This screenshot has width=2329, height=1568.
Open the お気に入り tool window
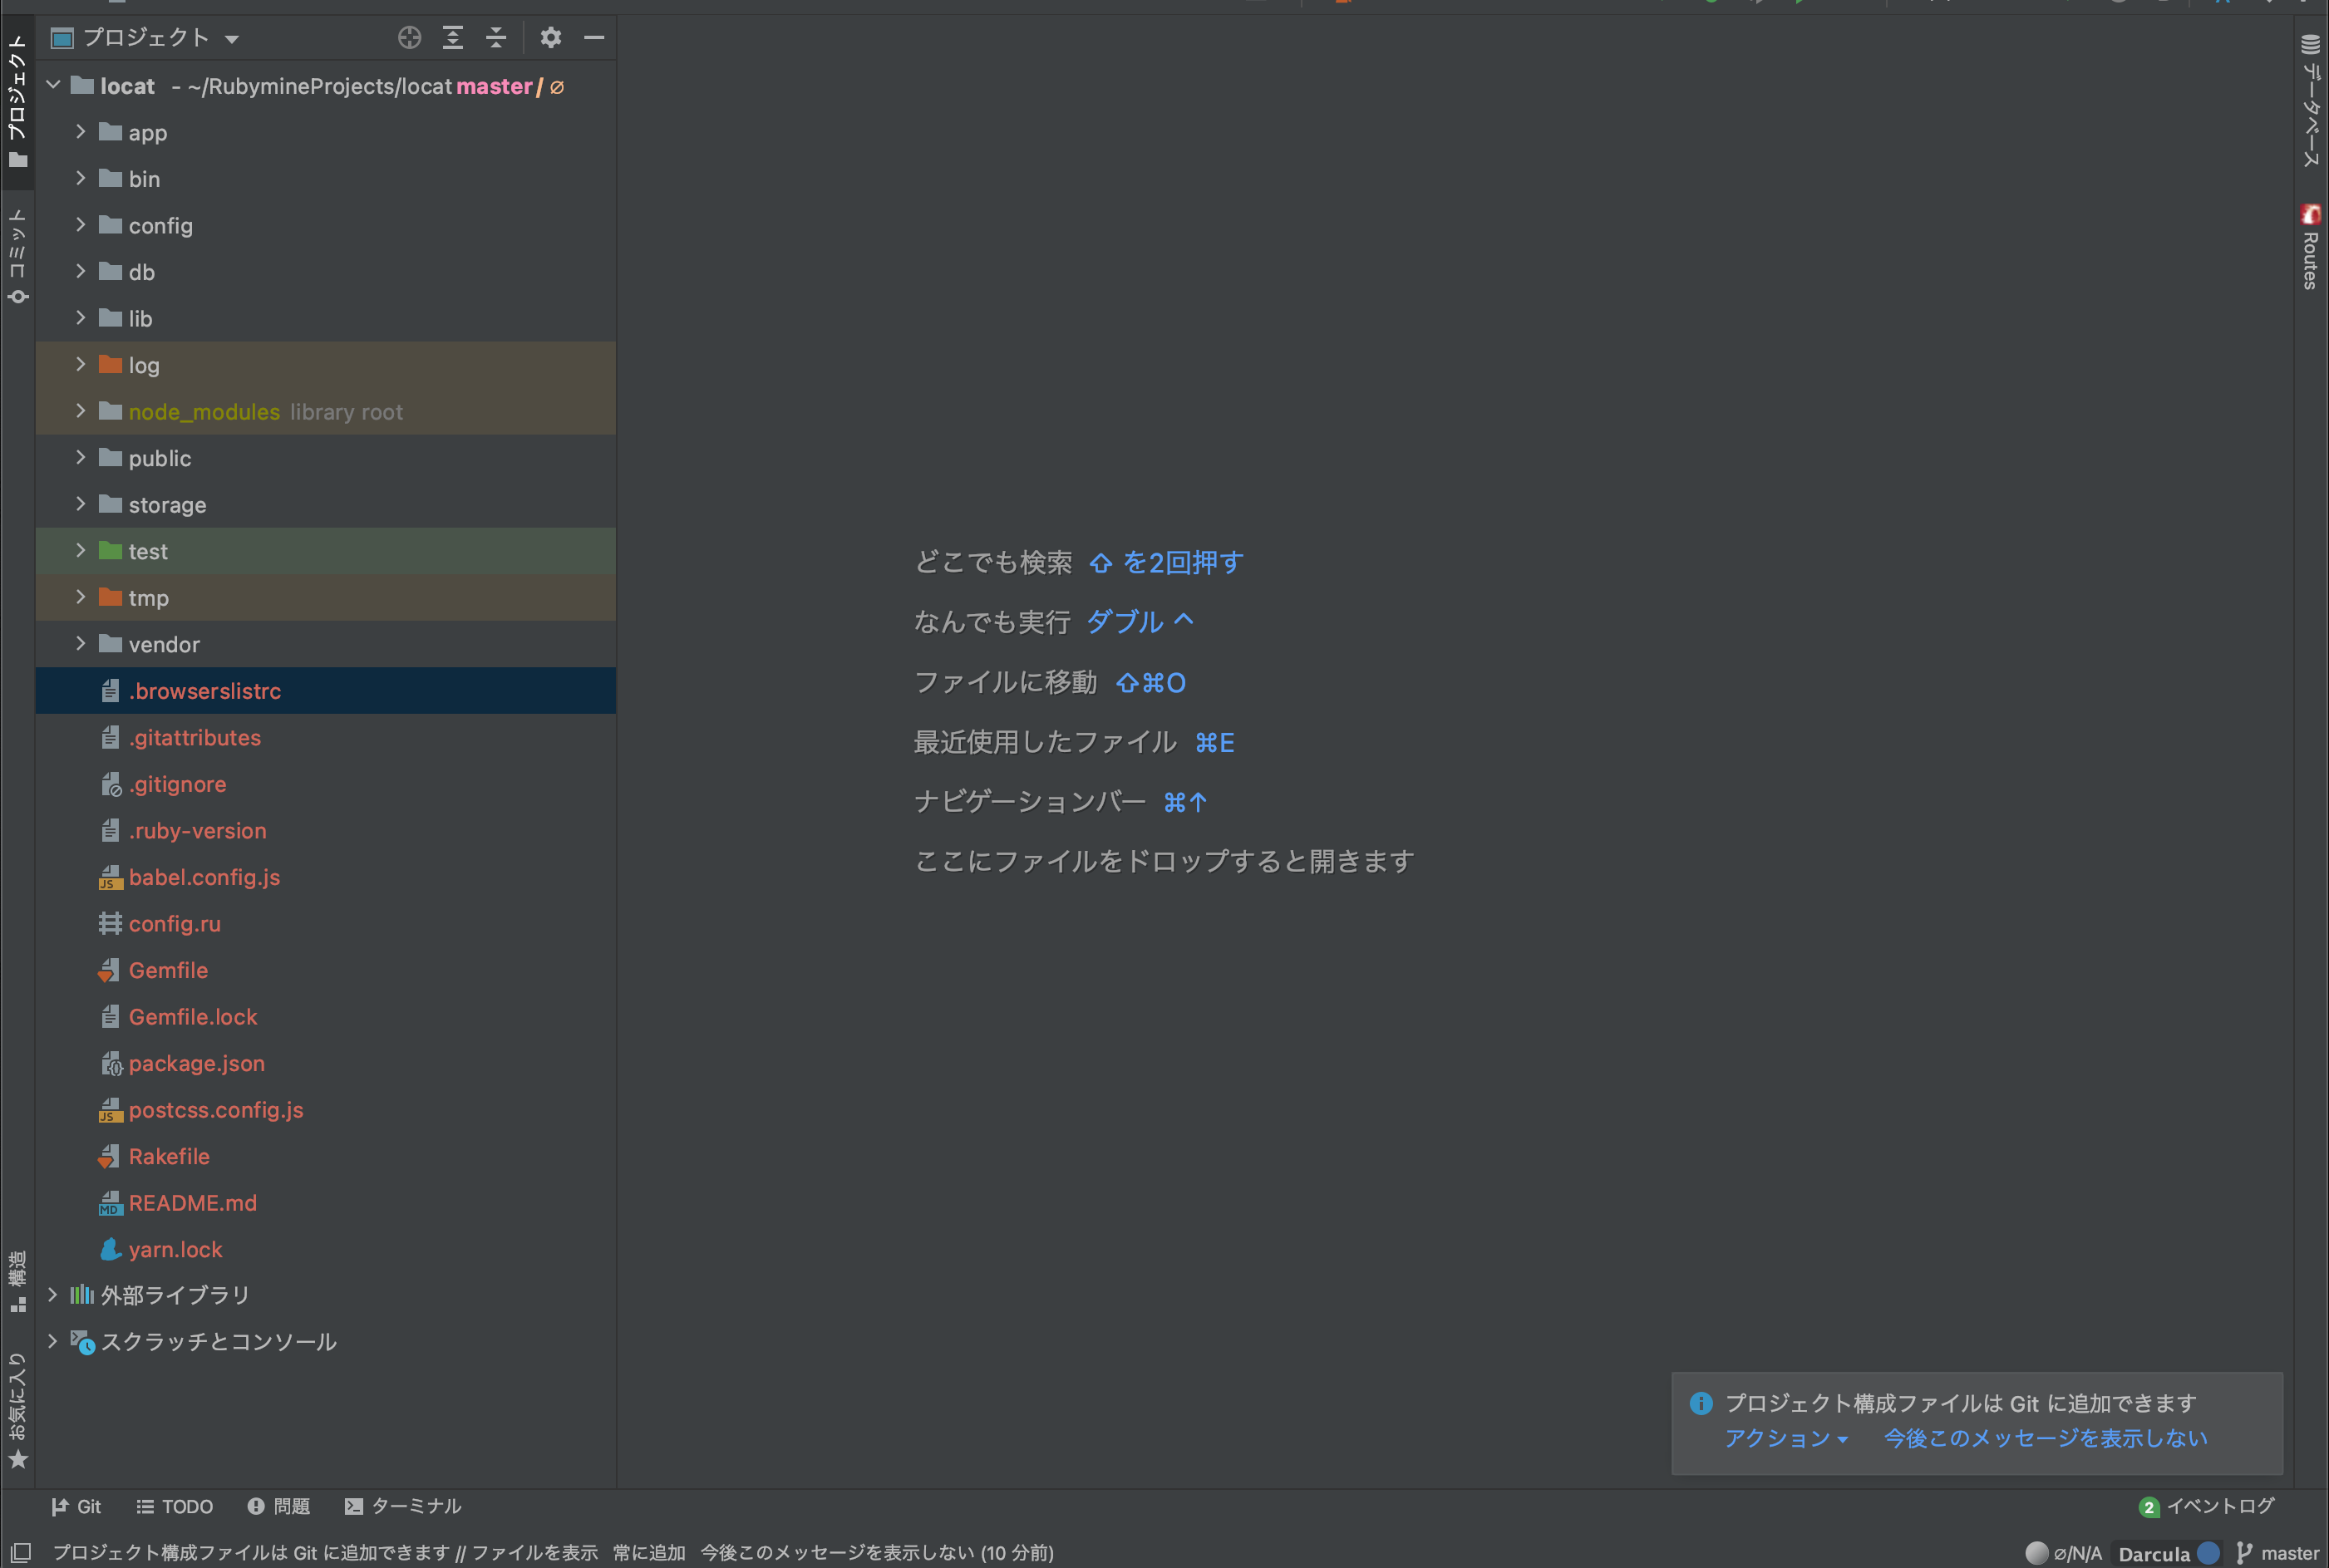[17, 1400]
